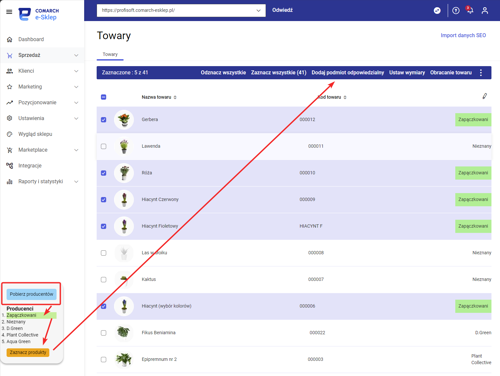The image size is (500, 376).
Task: Click the Klienci people icon
Action: (9, 71)
